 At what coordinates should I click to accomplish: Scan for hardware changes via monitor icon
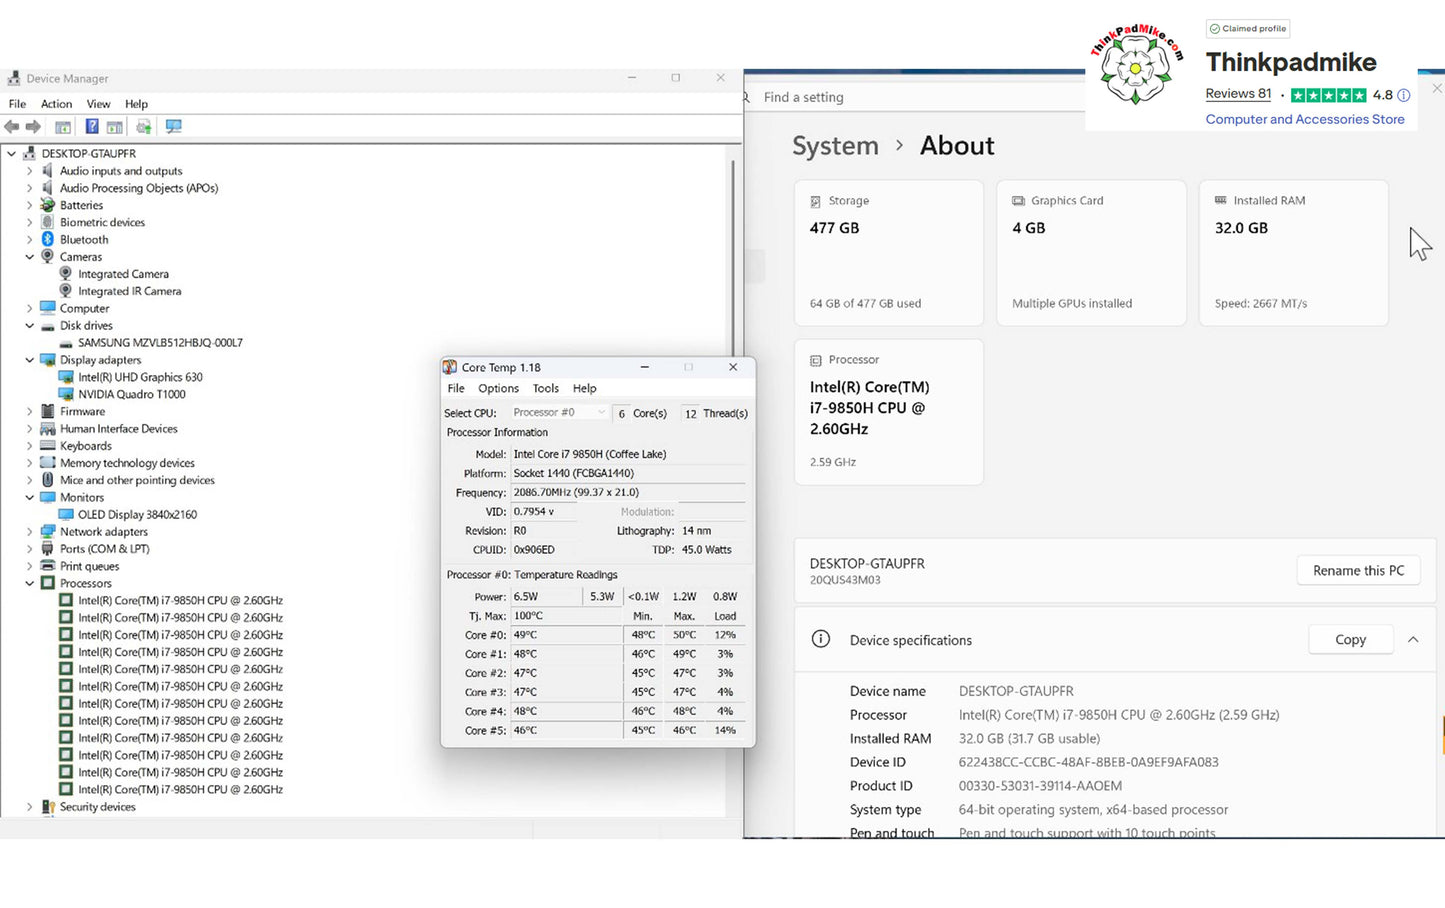[174, 127]
